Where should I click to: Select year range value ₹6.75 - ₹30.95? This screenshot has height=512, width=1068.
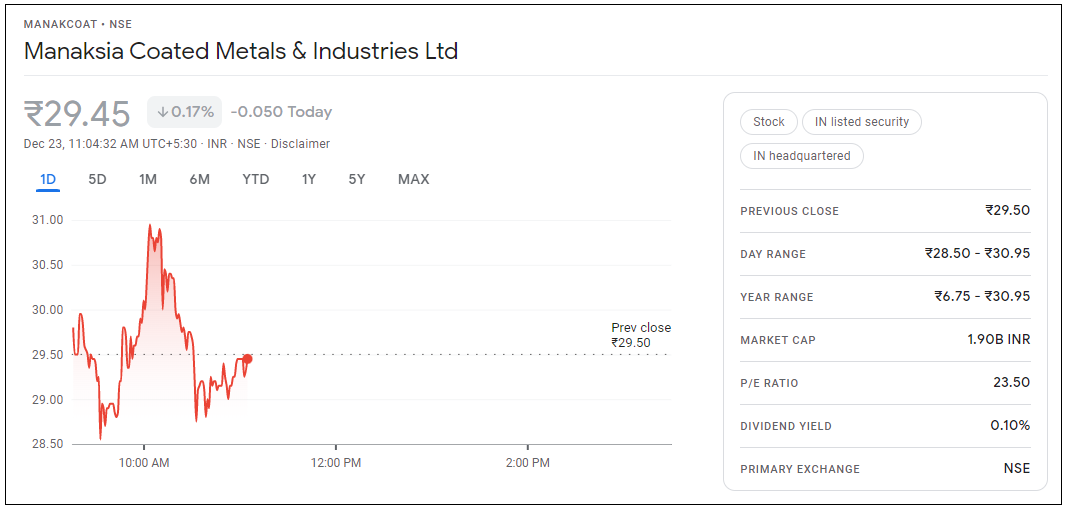click(982, 296)
